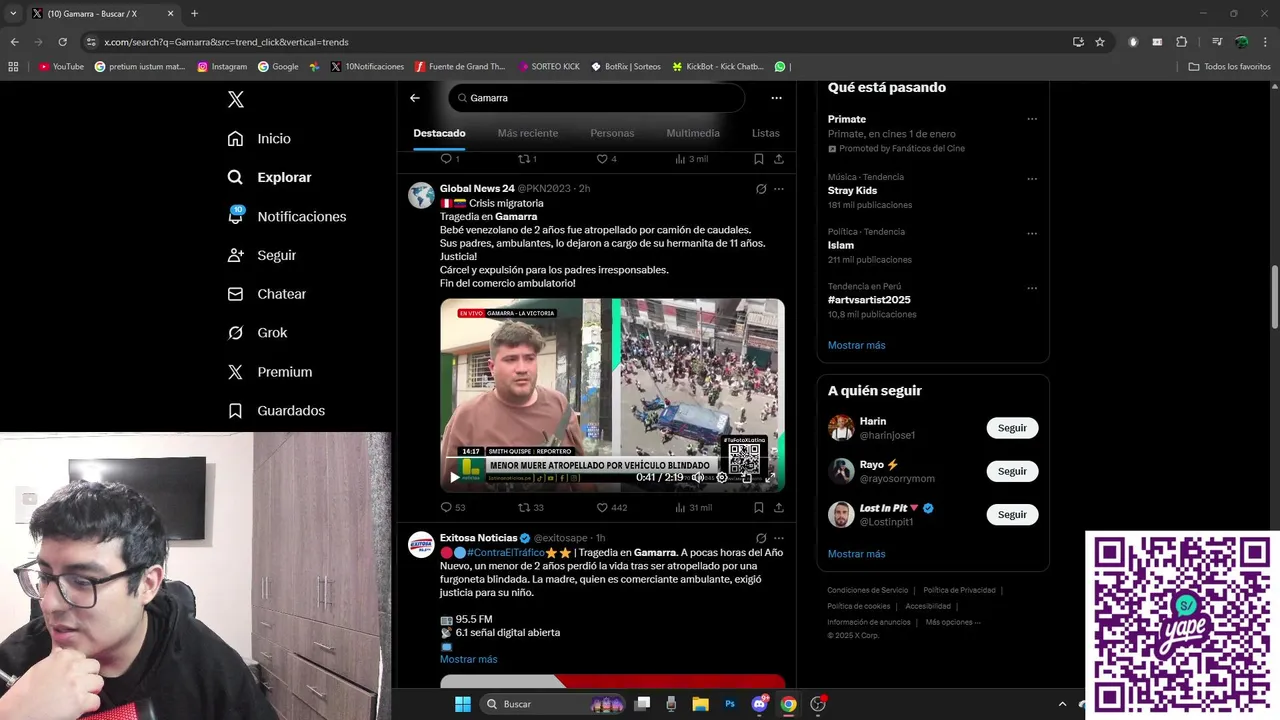Open the video settings gear

722,478
